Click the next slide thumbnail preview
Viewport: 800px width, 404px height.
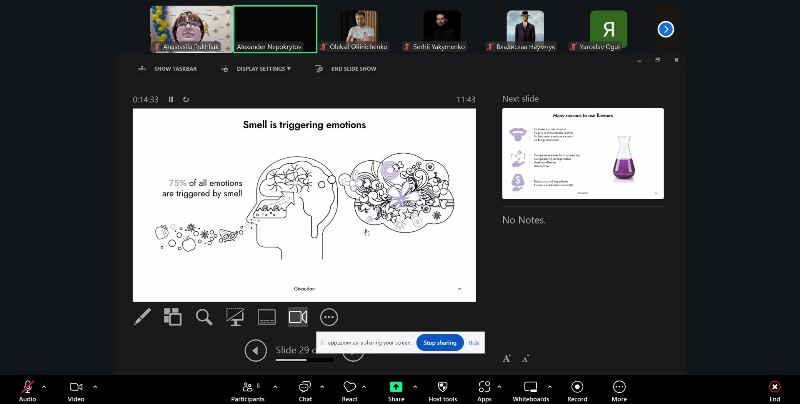(x=583, y=153)
